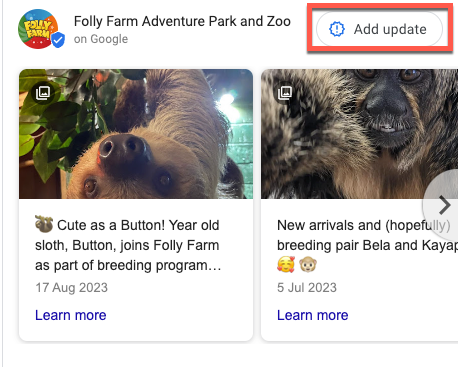
Task: Open the sloth photo thumbnail
Action: [x=136, y=134]
